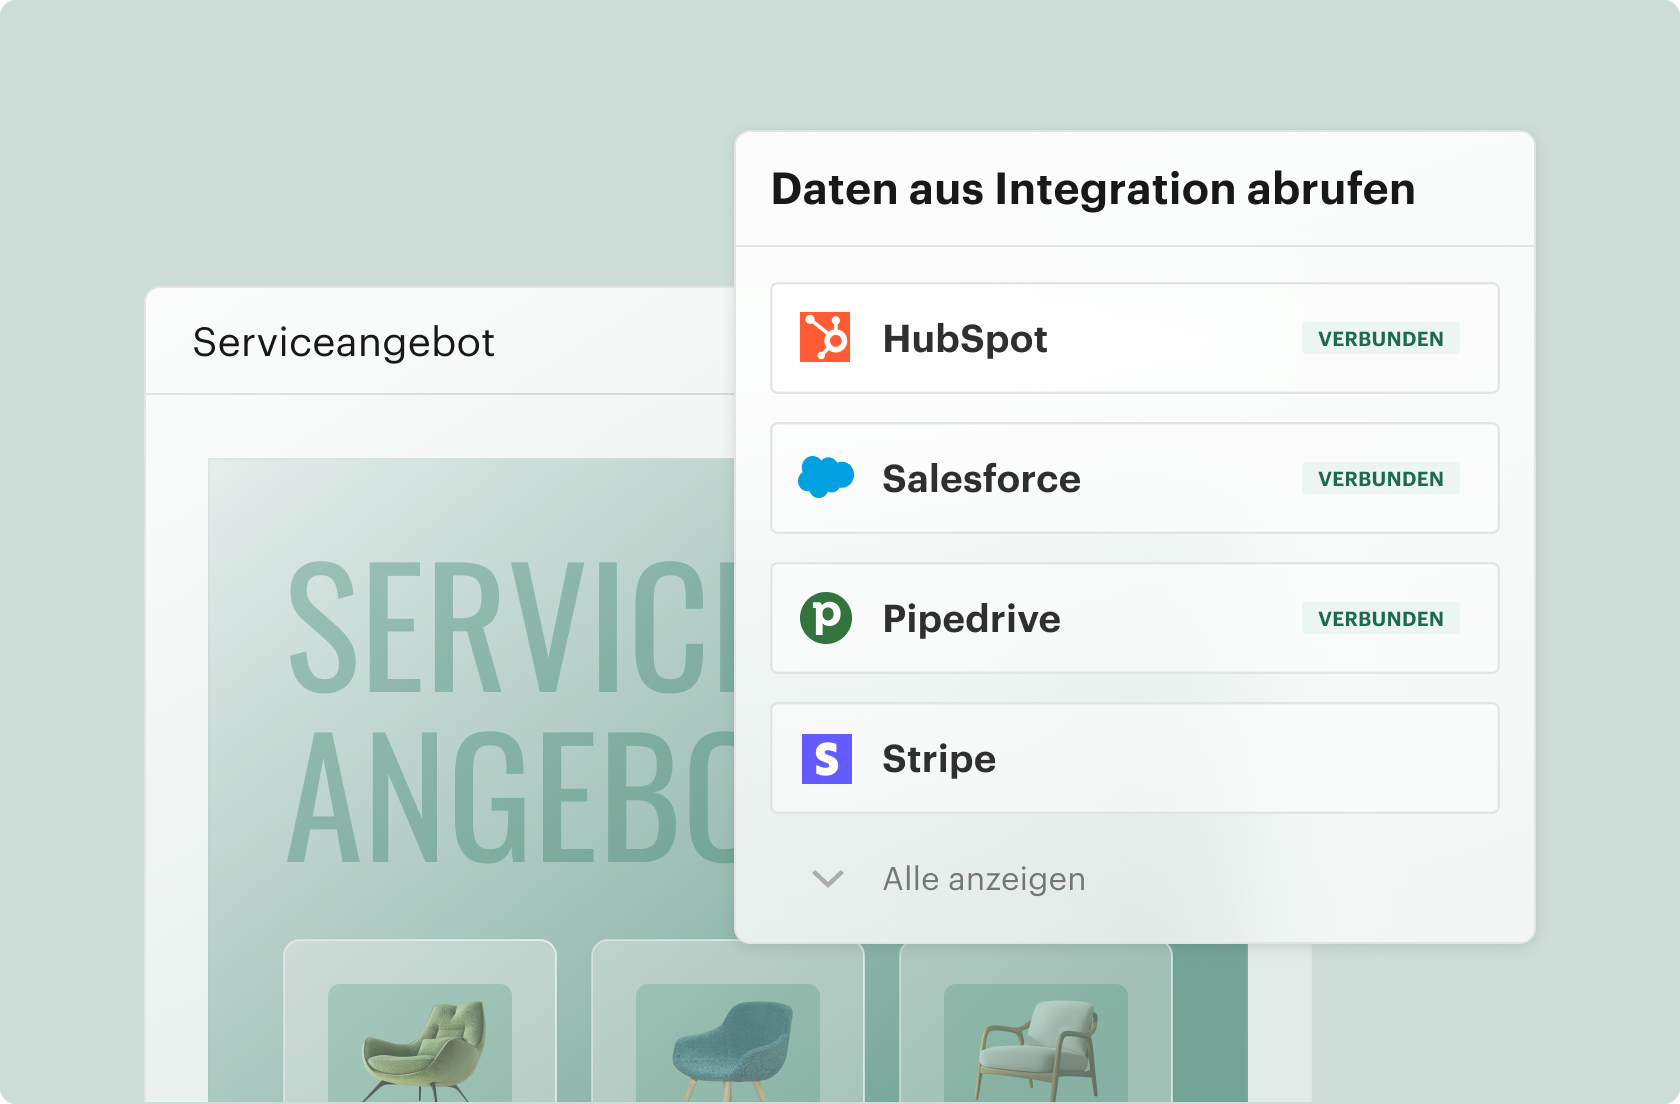Open the green armchair thumbnail
Screen dimensions: 1680x1104
tap(420, 1043)
